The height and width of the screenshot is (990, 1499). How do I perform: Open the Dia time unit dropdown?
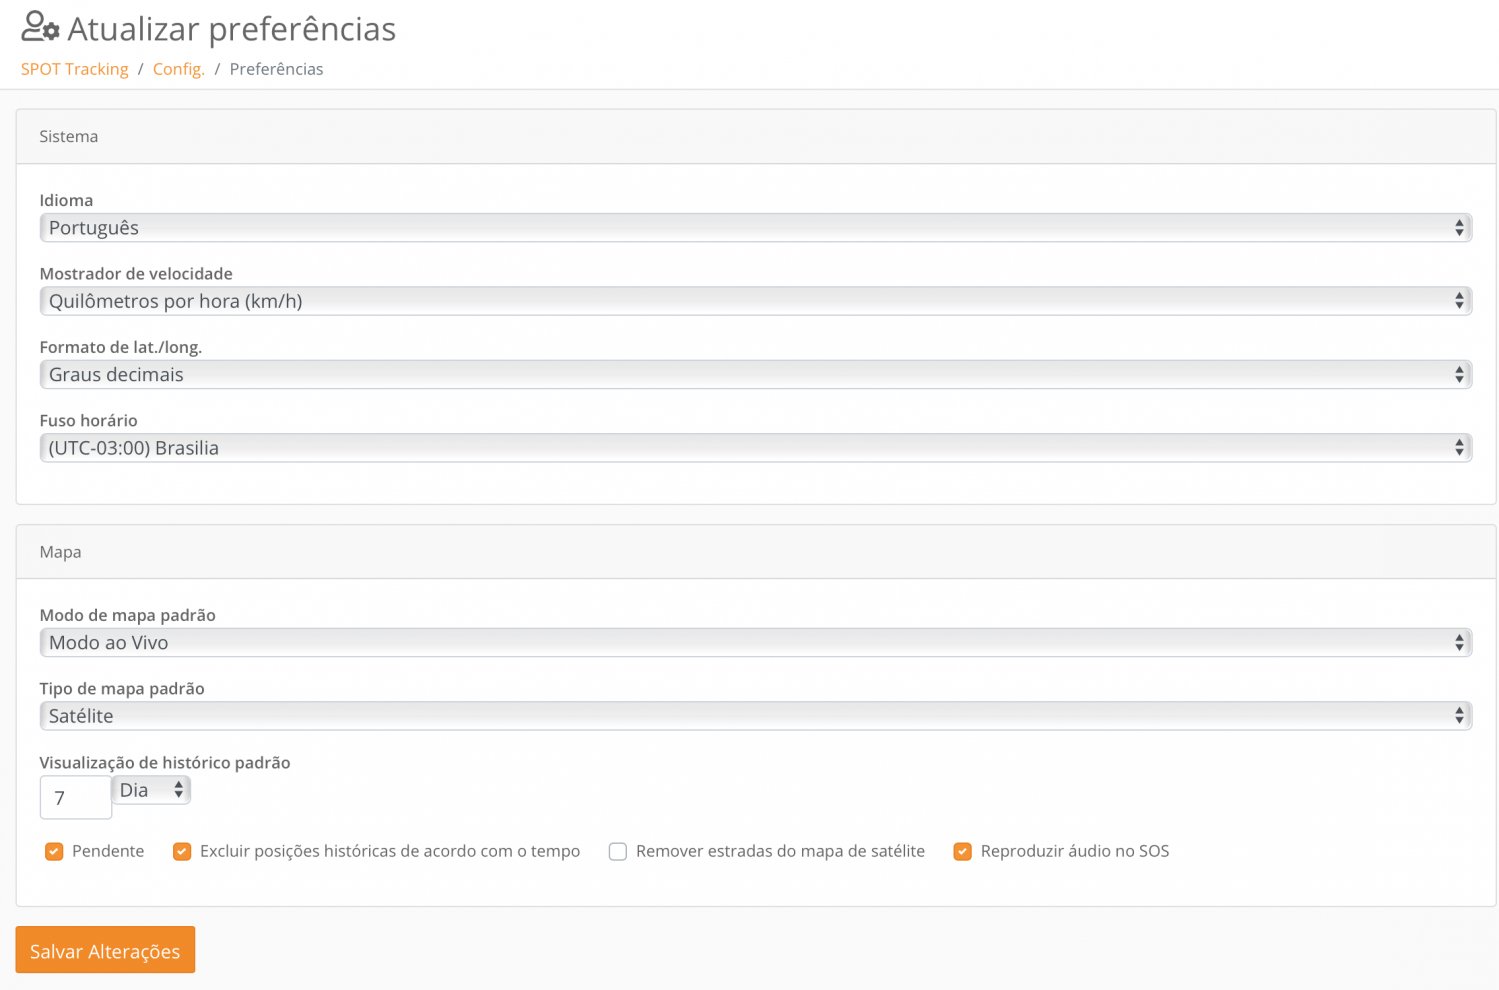point(151,790)
